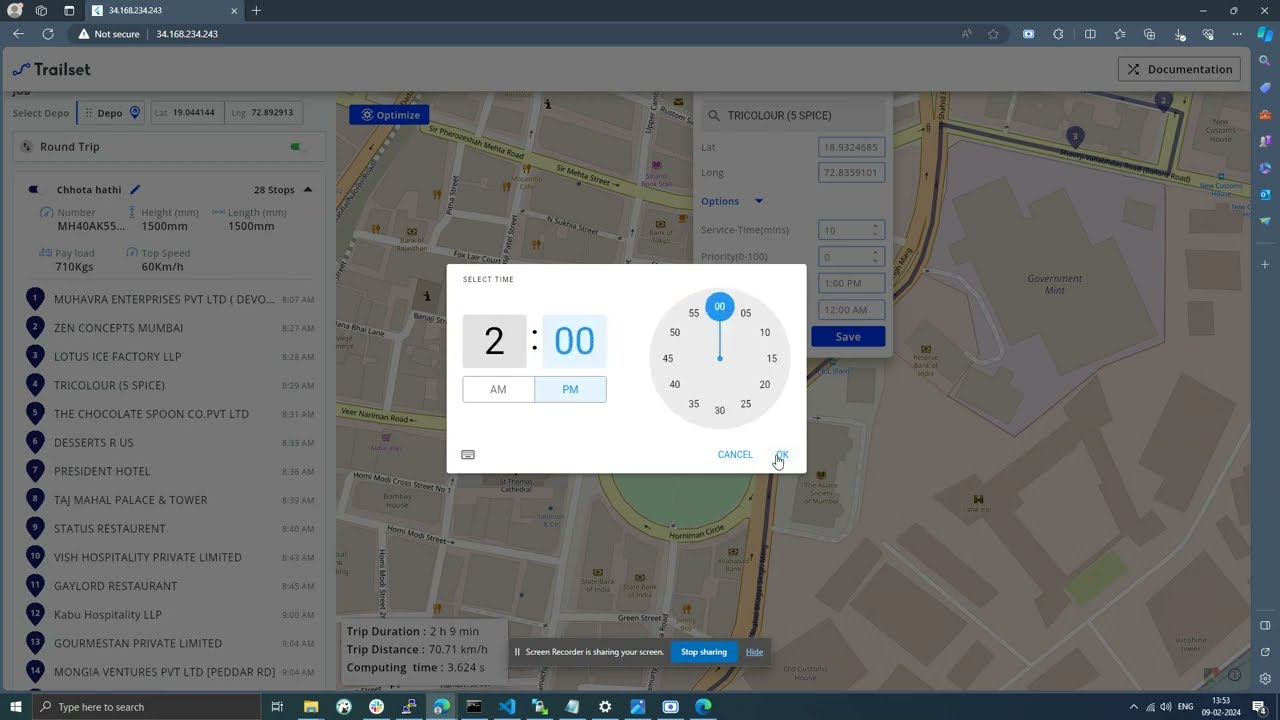Viewport: 1280px width, 720px height.
Task: Click Service-Time spinner arrows
Action: tap(875, 230)
